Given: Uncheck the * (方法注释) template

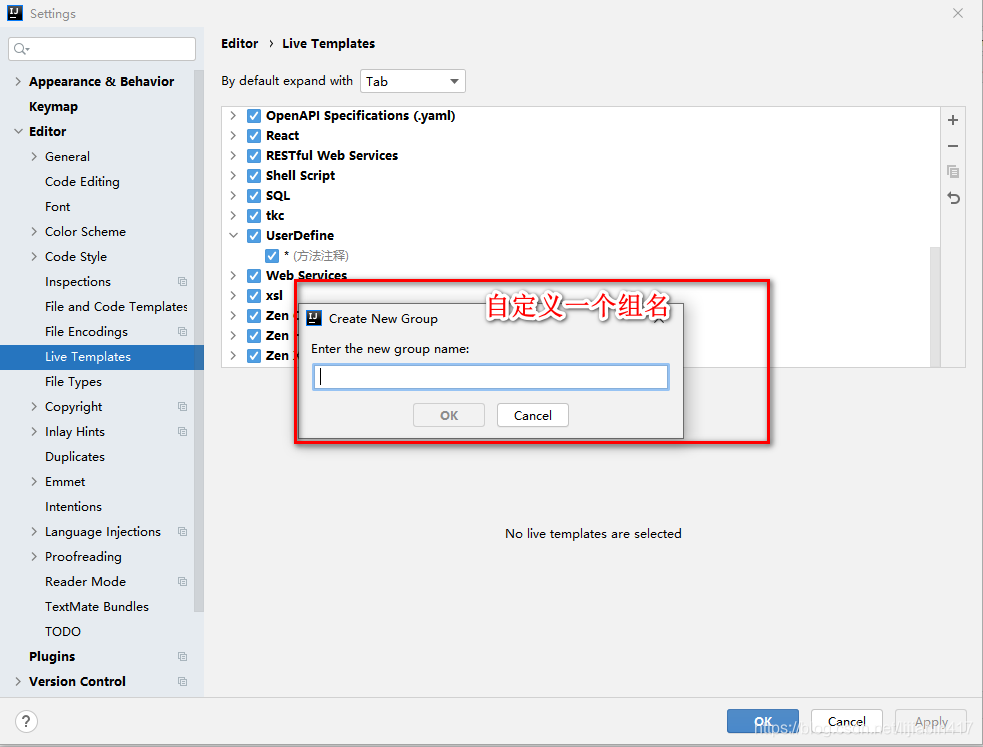Looking at the screenshot, I should click(272, 256).
